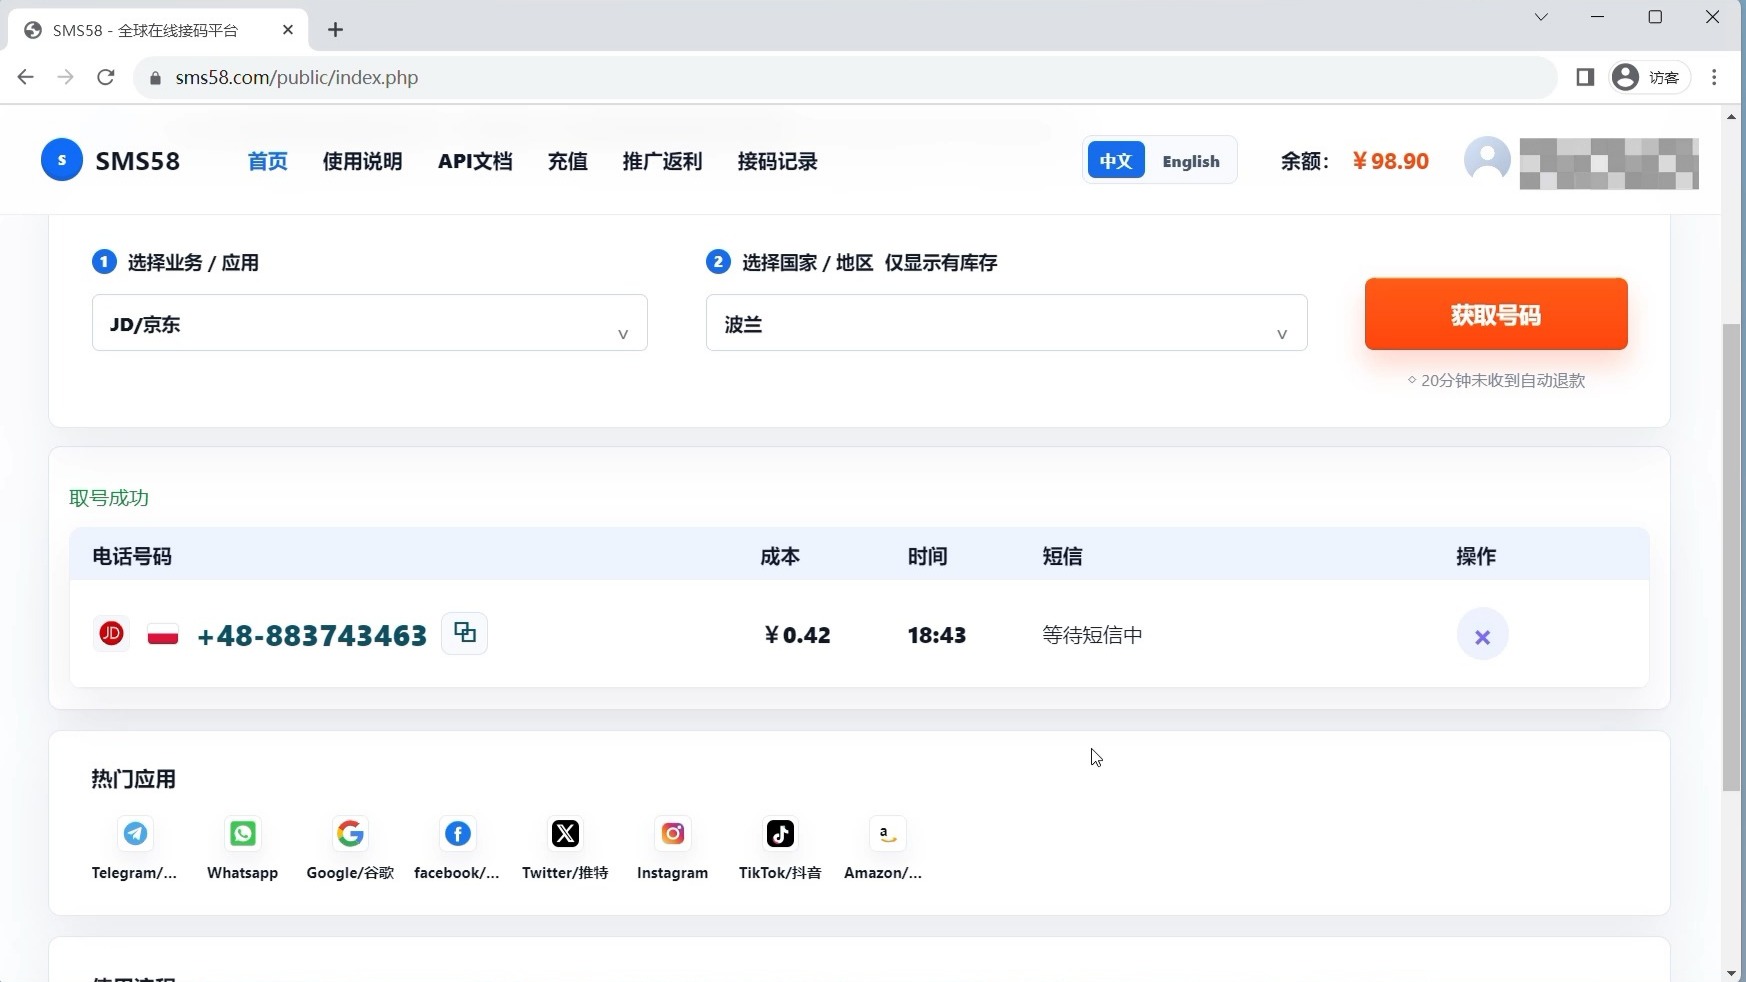
Task: Click the balance amount ¥98.90
Action: [x=1390, y=161]
